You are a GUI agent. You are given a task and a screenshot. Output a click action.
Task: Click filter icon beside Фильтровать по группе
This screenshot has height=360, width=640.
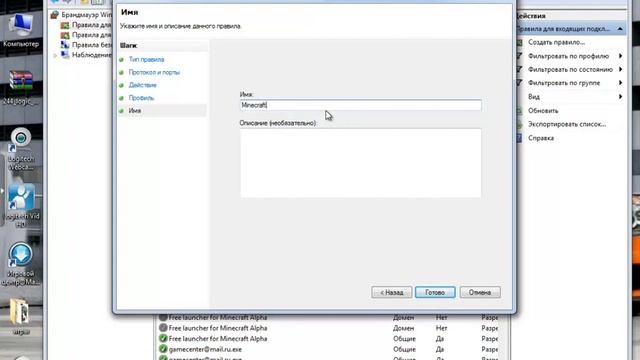[x=520, y=83]
